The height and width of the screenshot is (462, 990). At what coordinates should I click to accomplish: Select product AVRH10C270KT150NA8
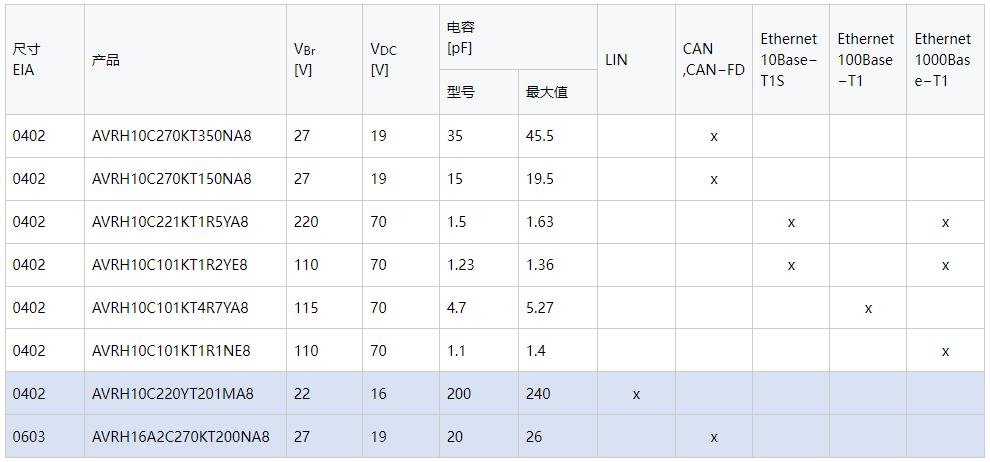[171, 179]
